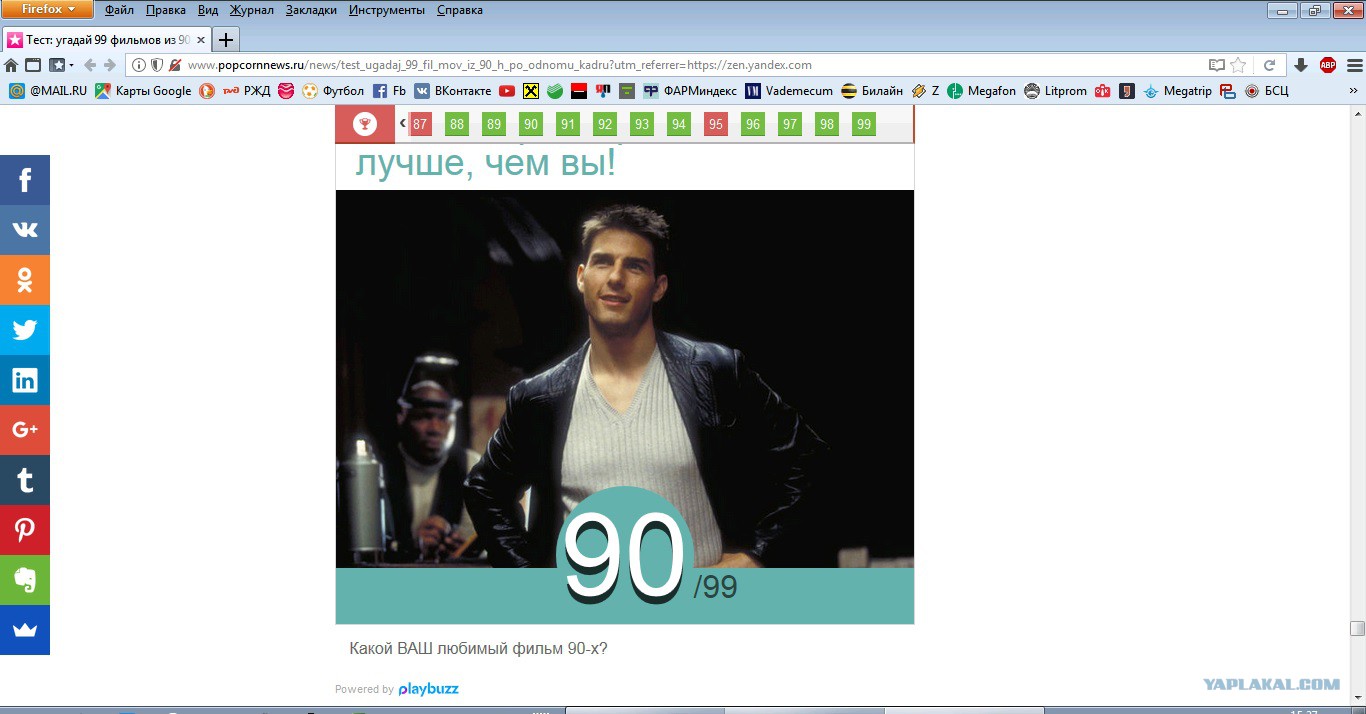Open the downloads arrow panel
This screenshot has width=1366, height=714.
click(x=1301, y=65)
